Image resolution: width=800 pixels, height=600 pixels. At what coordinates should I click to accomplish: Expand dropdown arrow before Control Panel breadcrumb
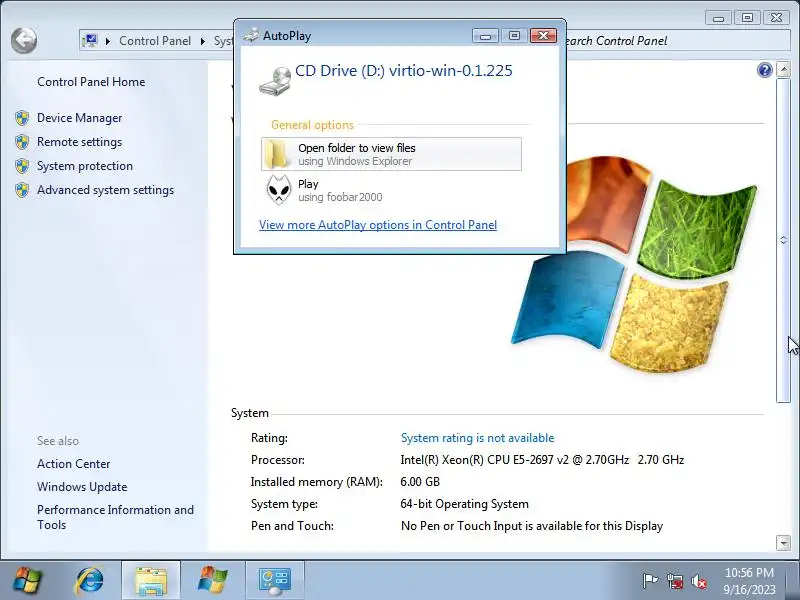[108, 41]
